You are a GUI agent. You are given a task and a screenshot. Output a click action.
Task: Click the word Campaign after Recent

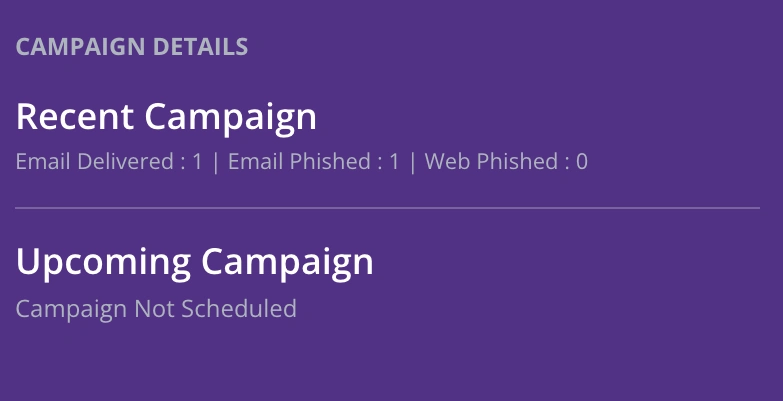231,117
